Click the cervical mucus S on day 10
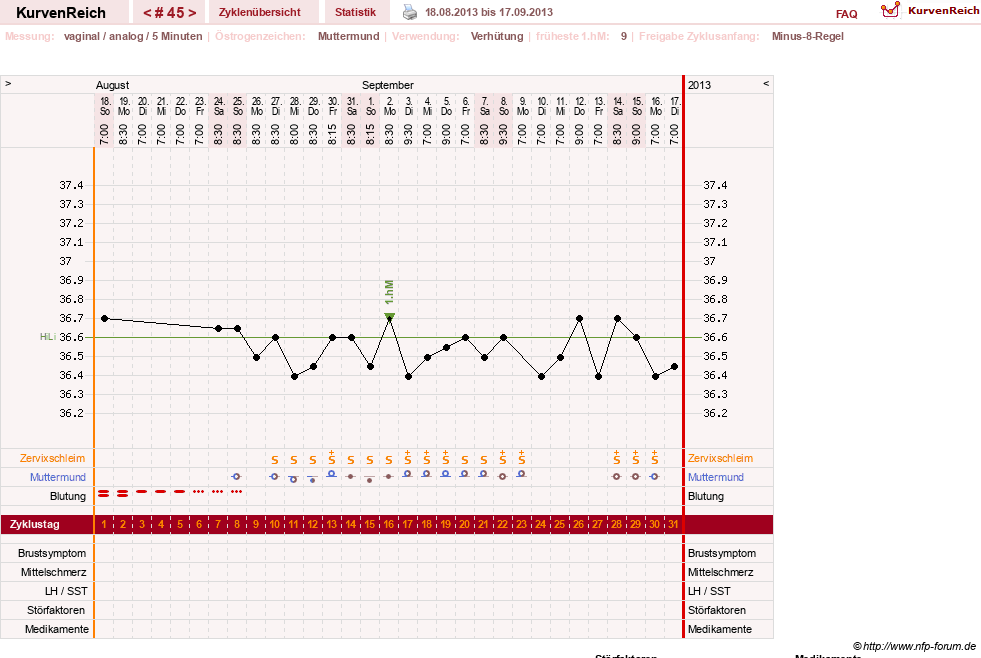Image resolution: width=981 pixels, height=658 pixels. [x=275, y=460]
